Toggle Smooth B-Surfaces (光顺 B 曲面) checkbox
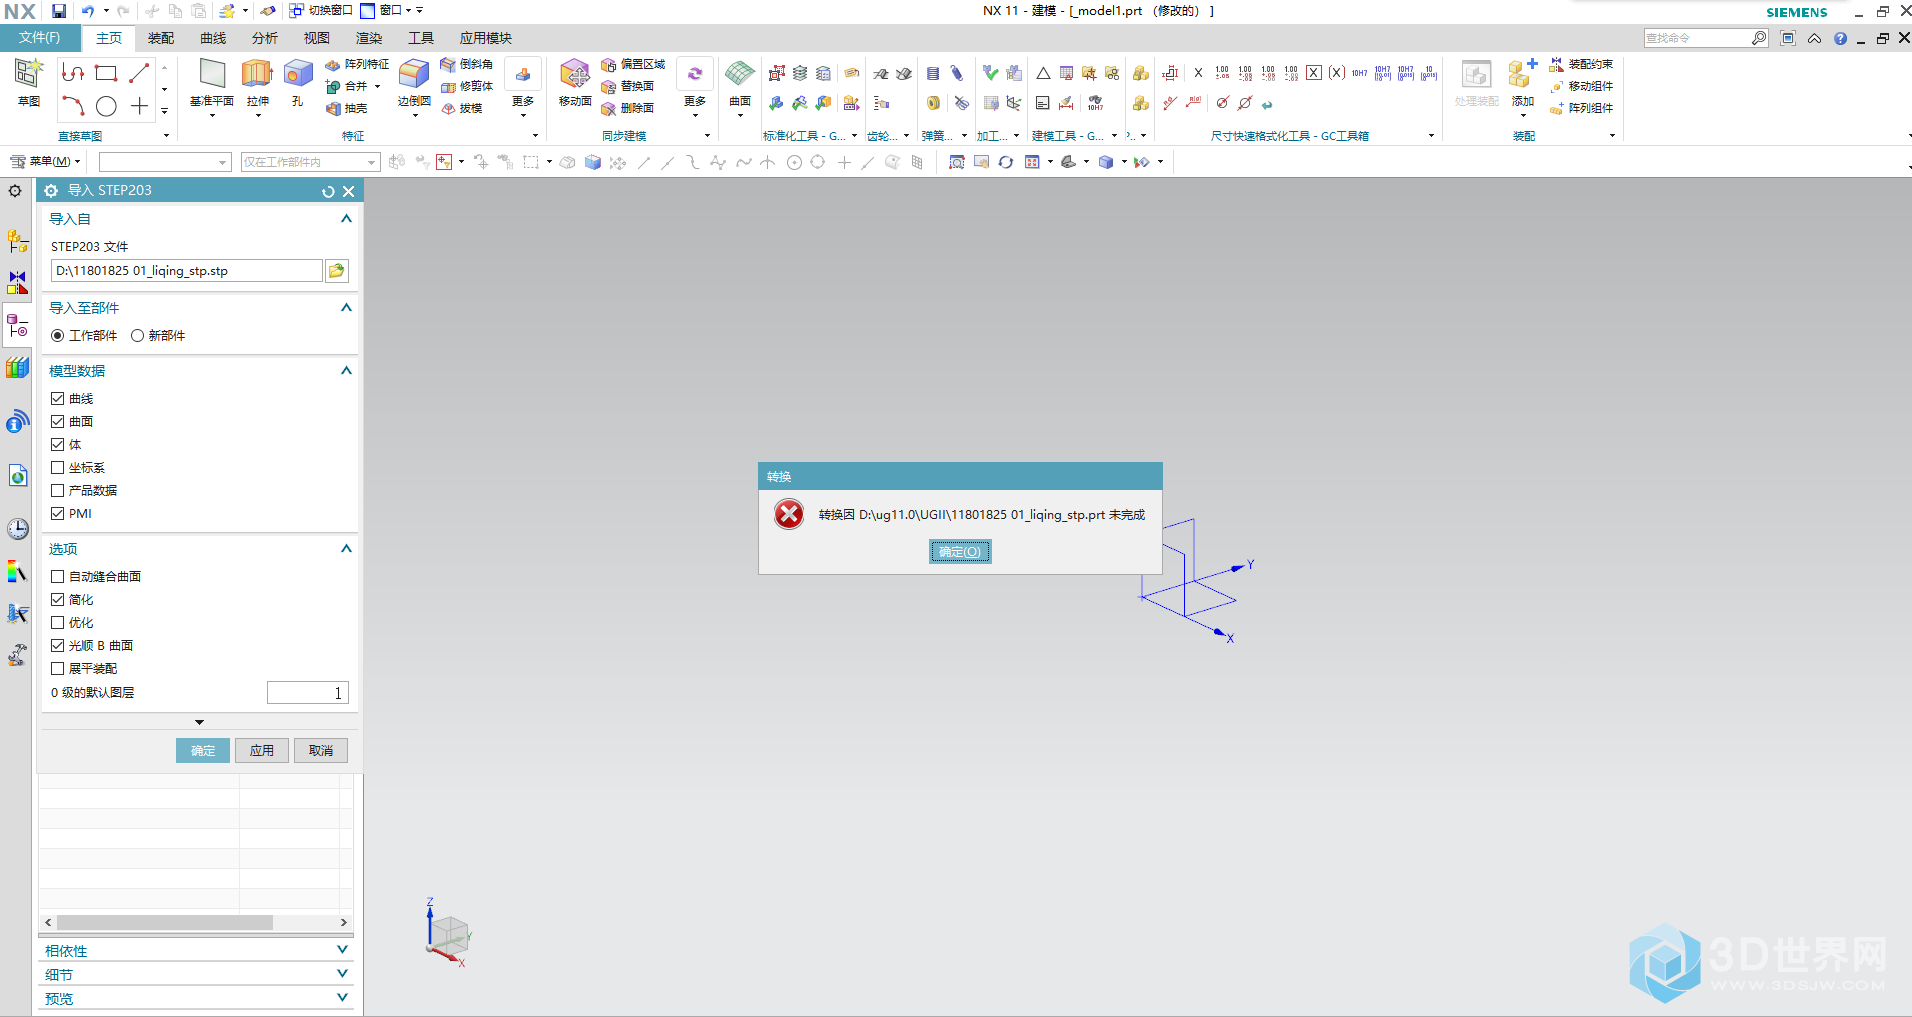 [x=57, y=646]
